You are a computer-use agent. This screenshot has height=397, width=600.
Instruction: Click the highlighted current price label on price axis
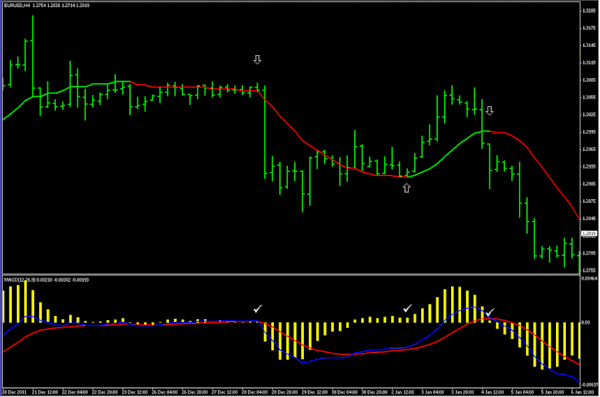(589, 233)
